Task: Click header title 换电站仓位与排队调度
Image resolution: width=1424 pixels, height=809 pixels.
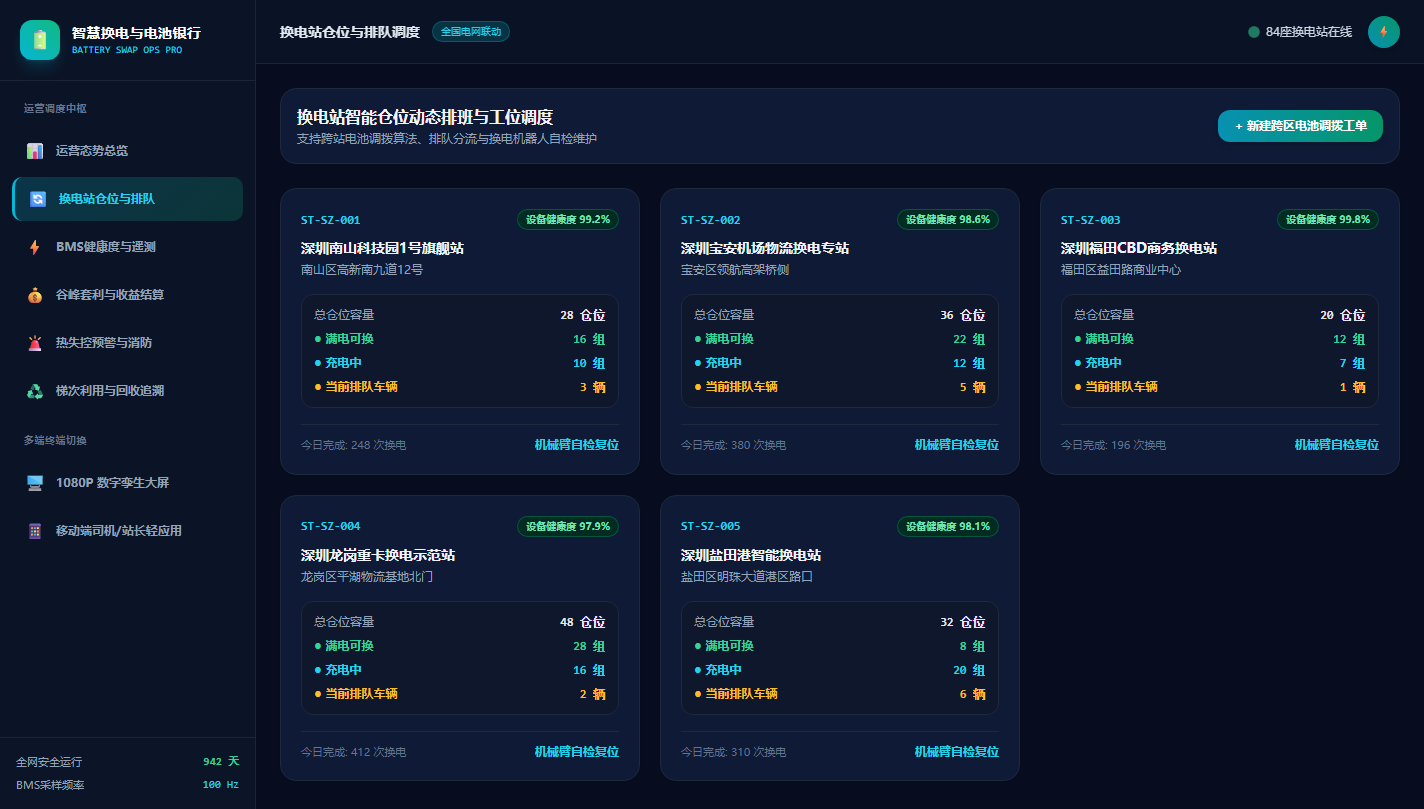Action: coord(350,32)
